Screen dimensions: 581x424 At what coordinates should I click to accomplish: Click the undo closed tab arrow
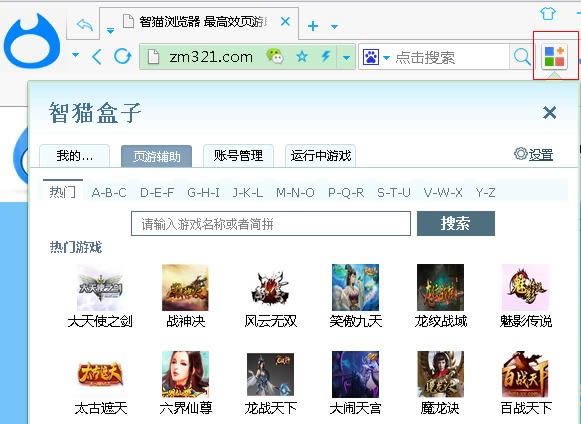(84, 25)
